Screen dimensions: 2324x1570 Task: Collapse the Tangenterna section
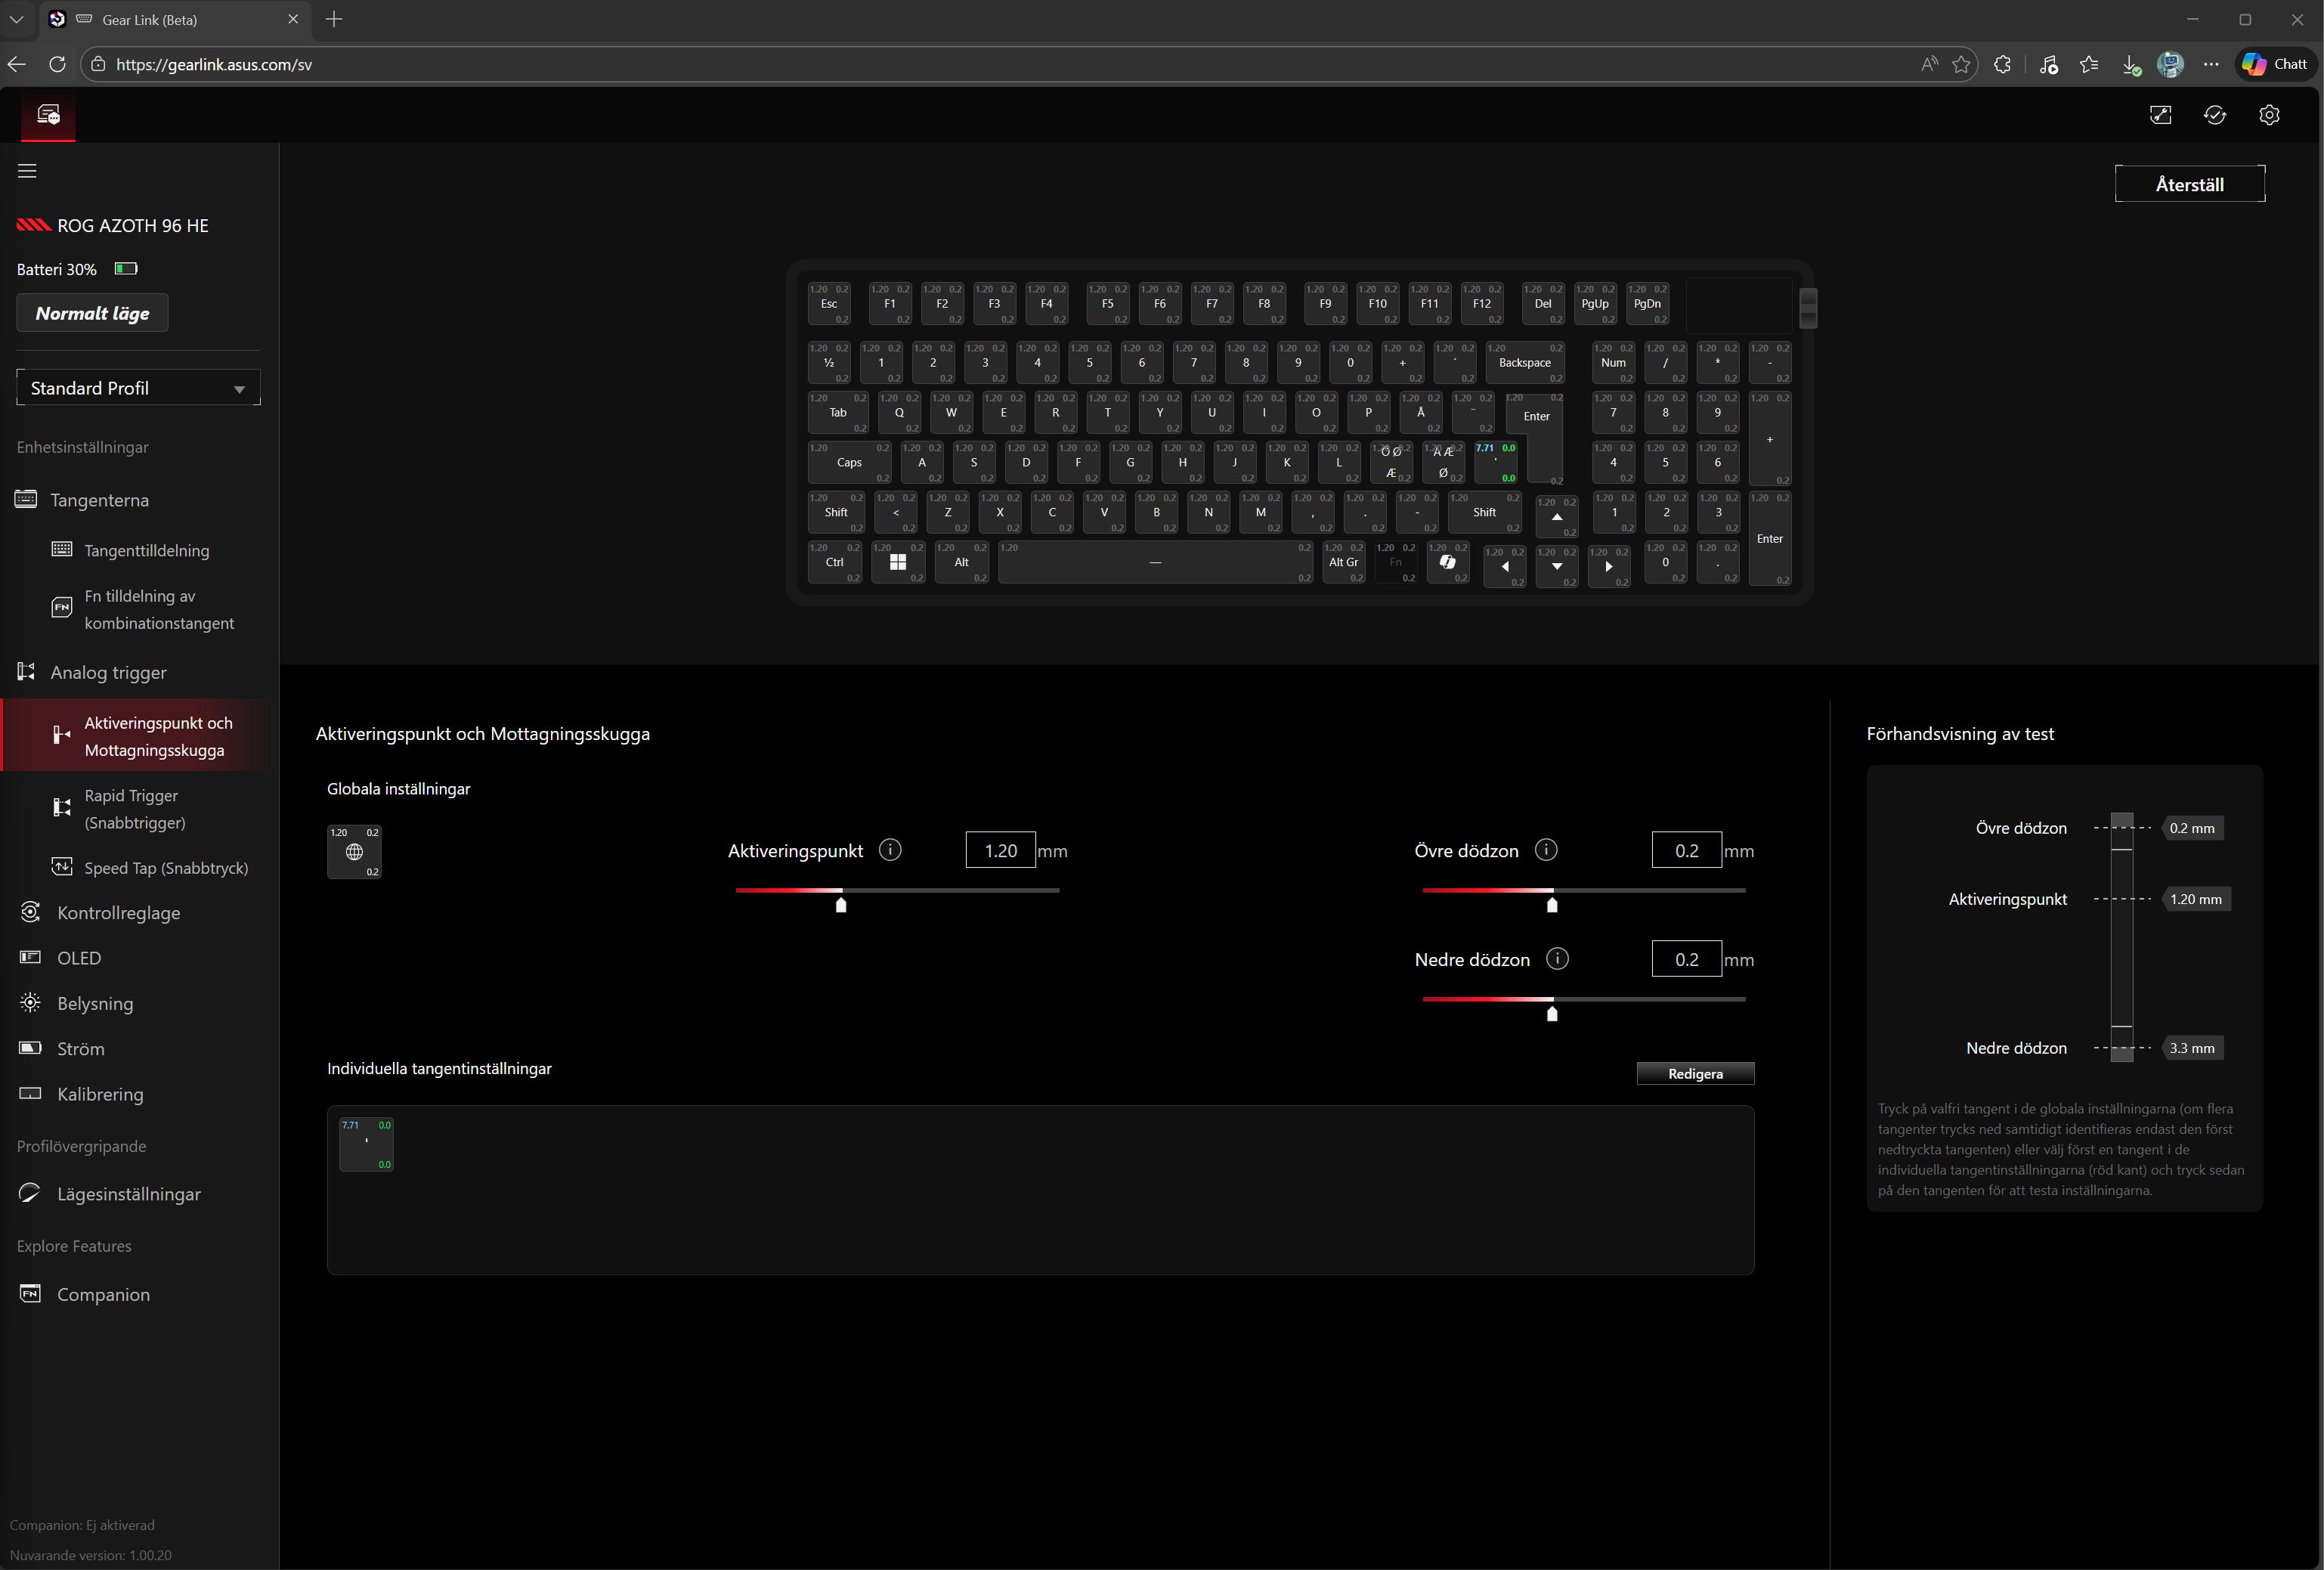(x=99, y=500)
